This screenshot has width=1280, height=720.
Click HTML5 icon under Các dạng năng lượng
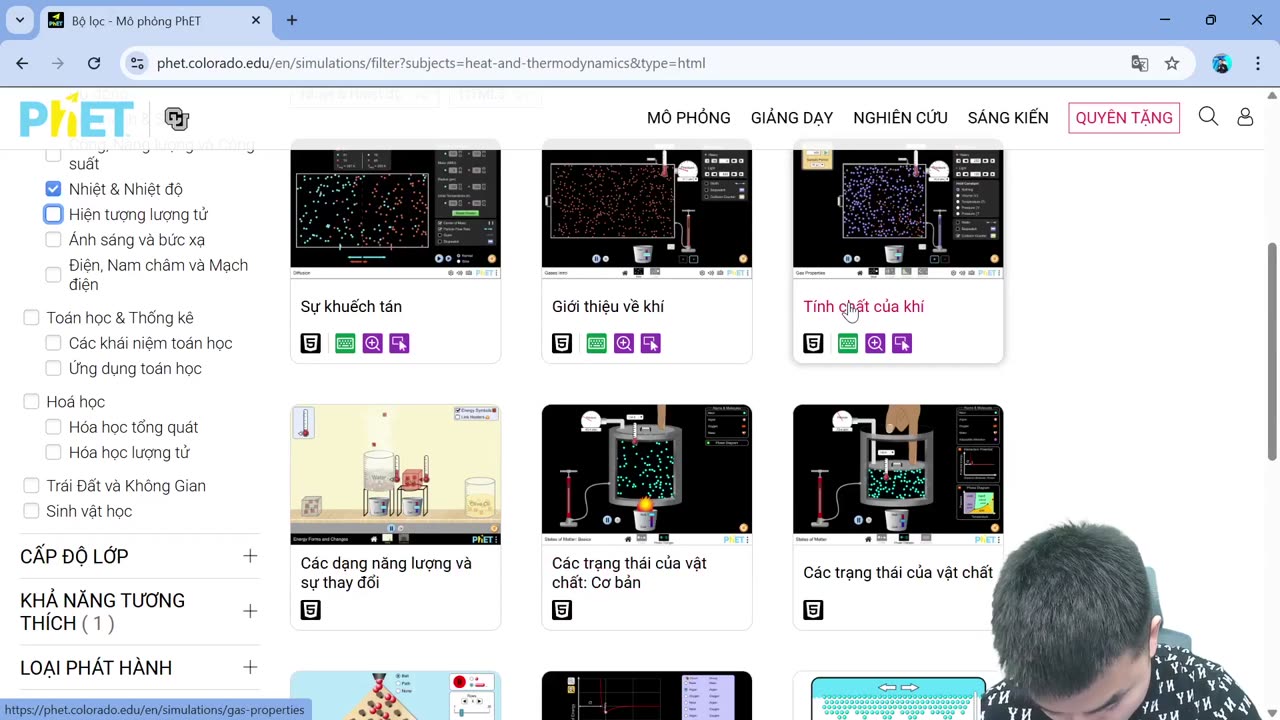[x=311, y=609]
